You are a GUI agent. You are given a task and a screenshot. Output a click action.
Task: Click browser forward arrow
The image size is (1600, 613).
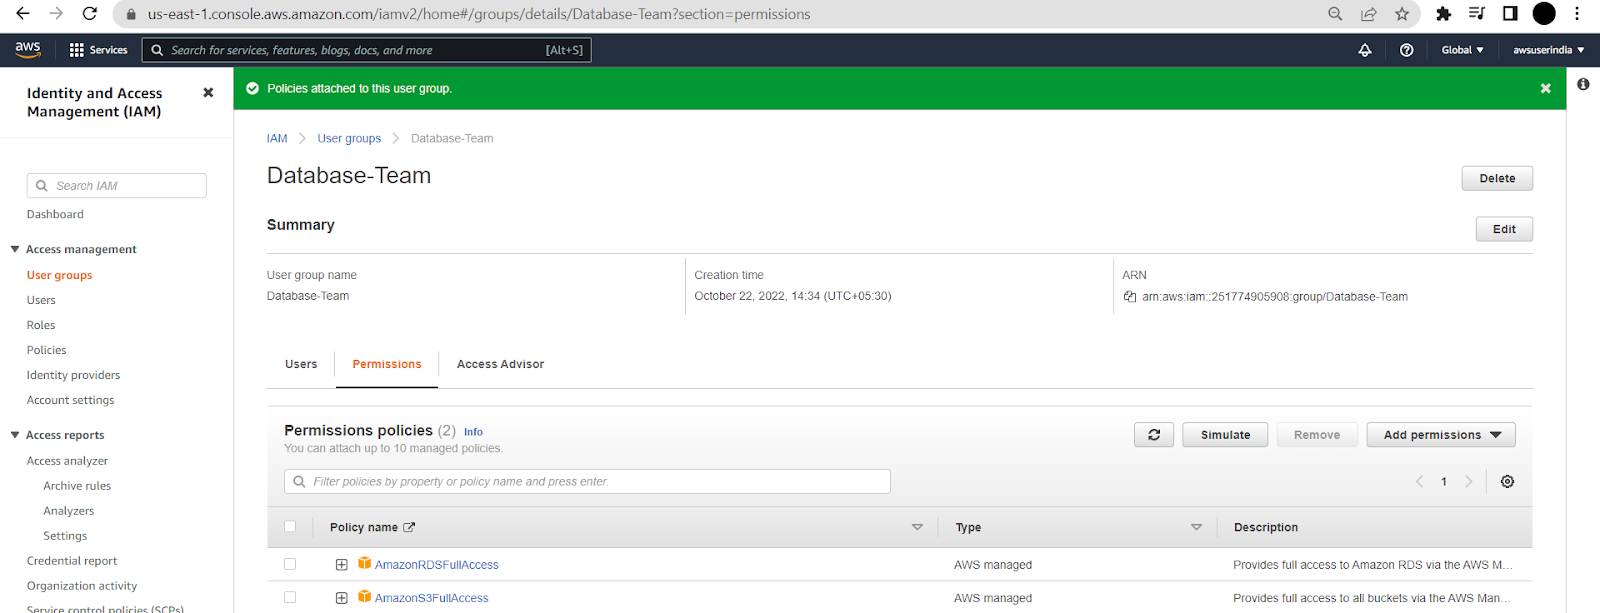[x=56, y=14]
